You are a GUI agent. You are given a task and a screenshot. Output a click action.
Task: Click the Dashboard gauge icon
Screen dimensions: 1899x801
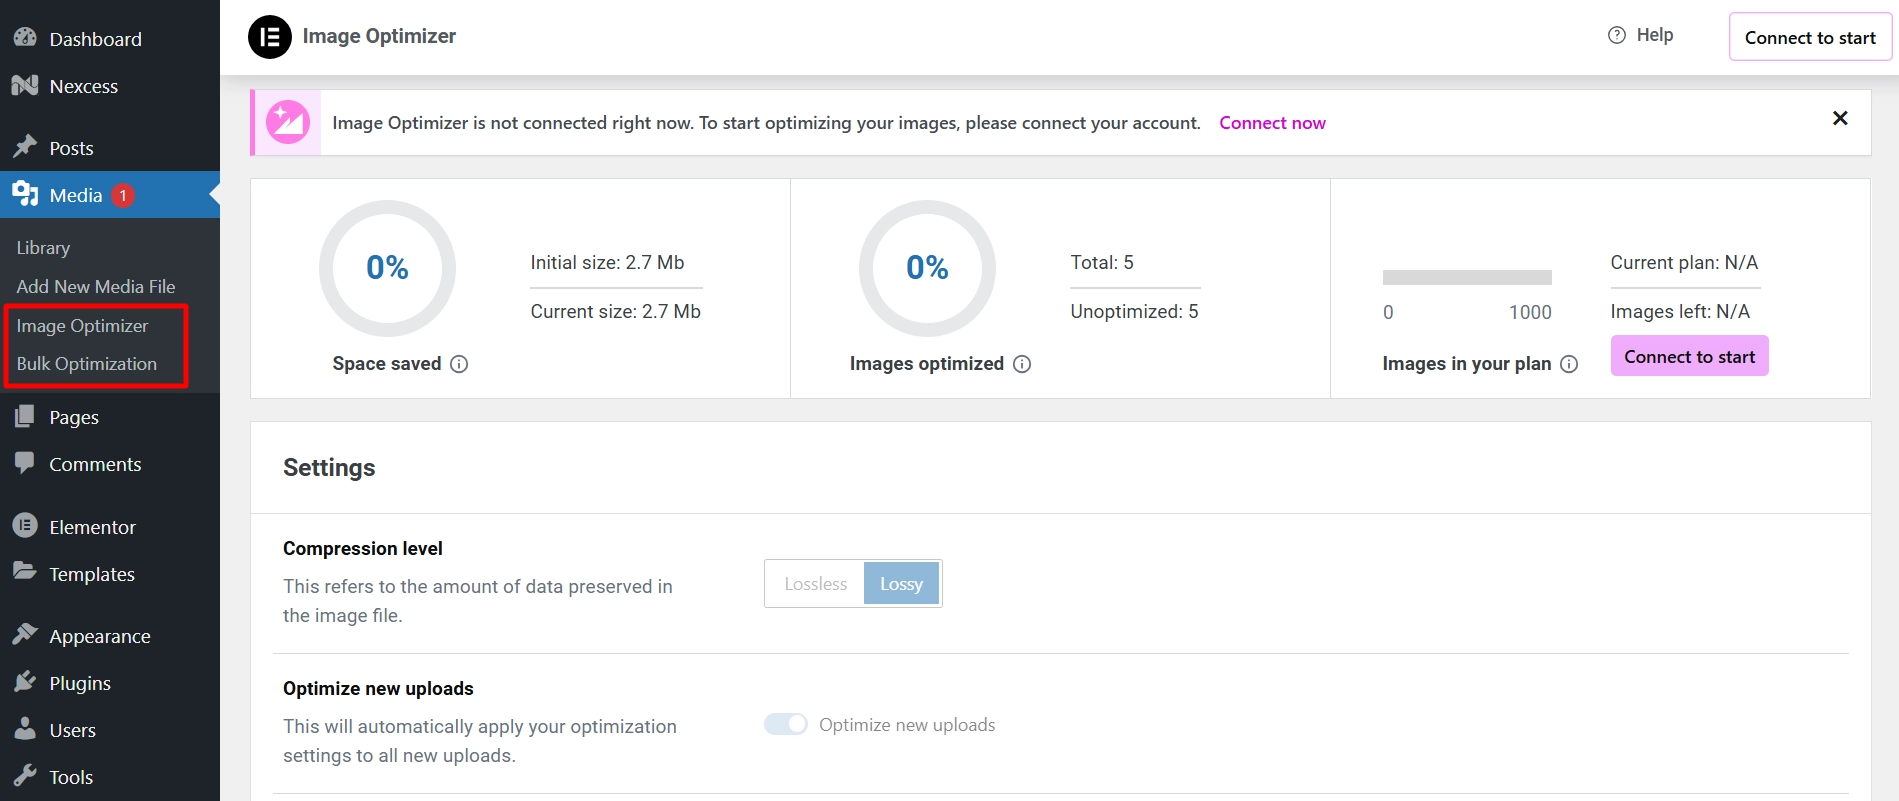(25, 38)
